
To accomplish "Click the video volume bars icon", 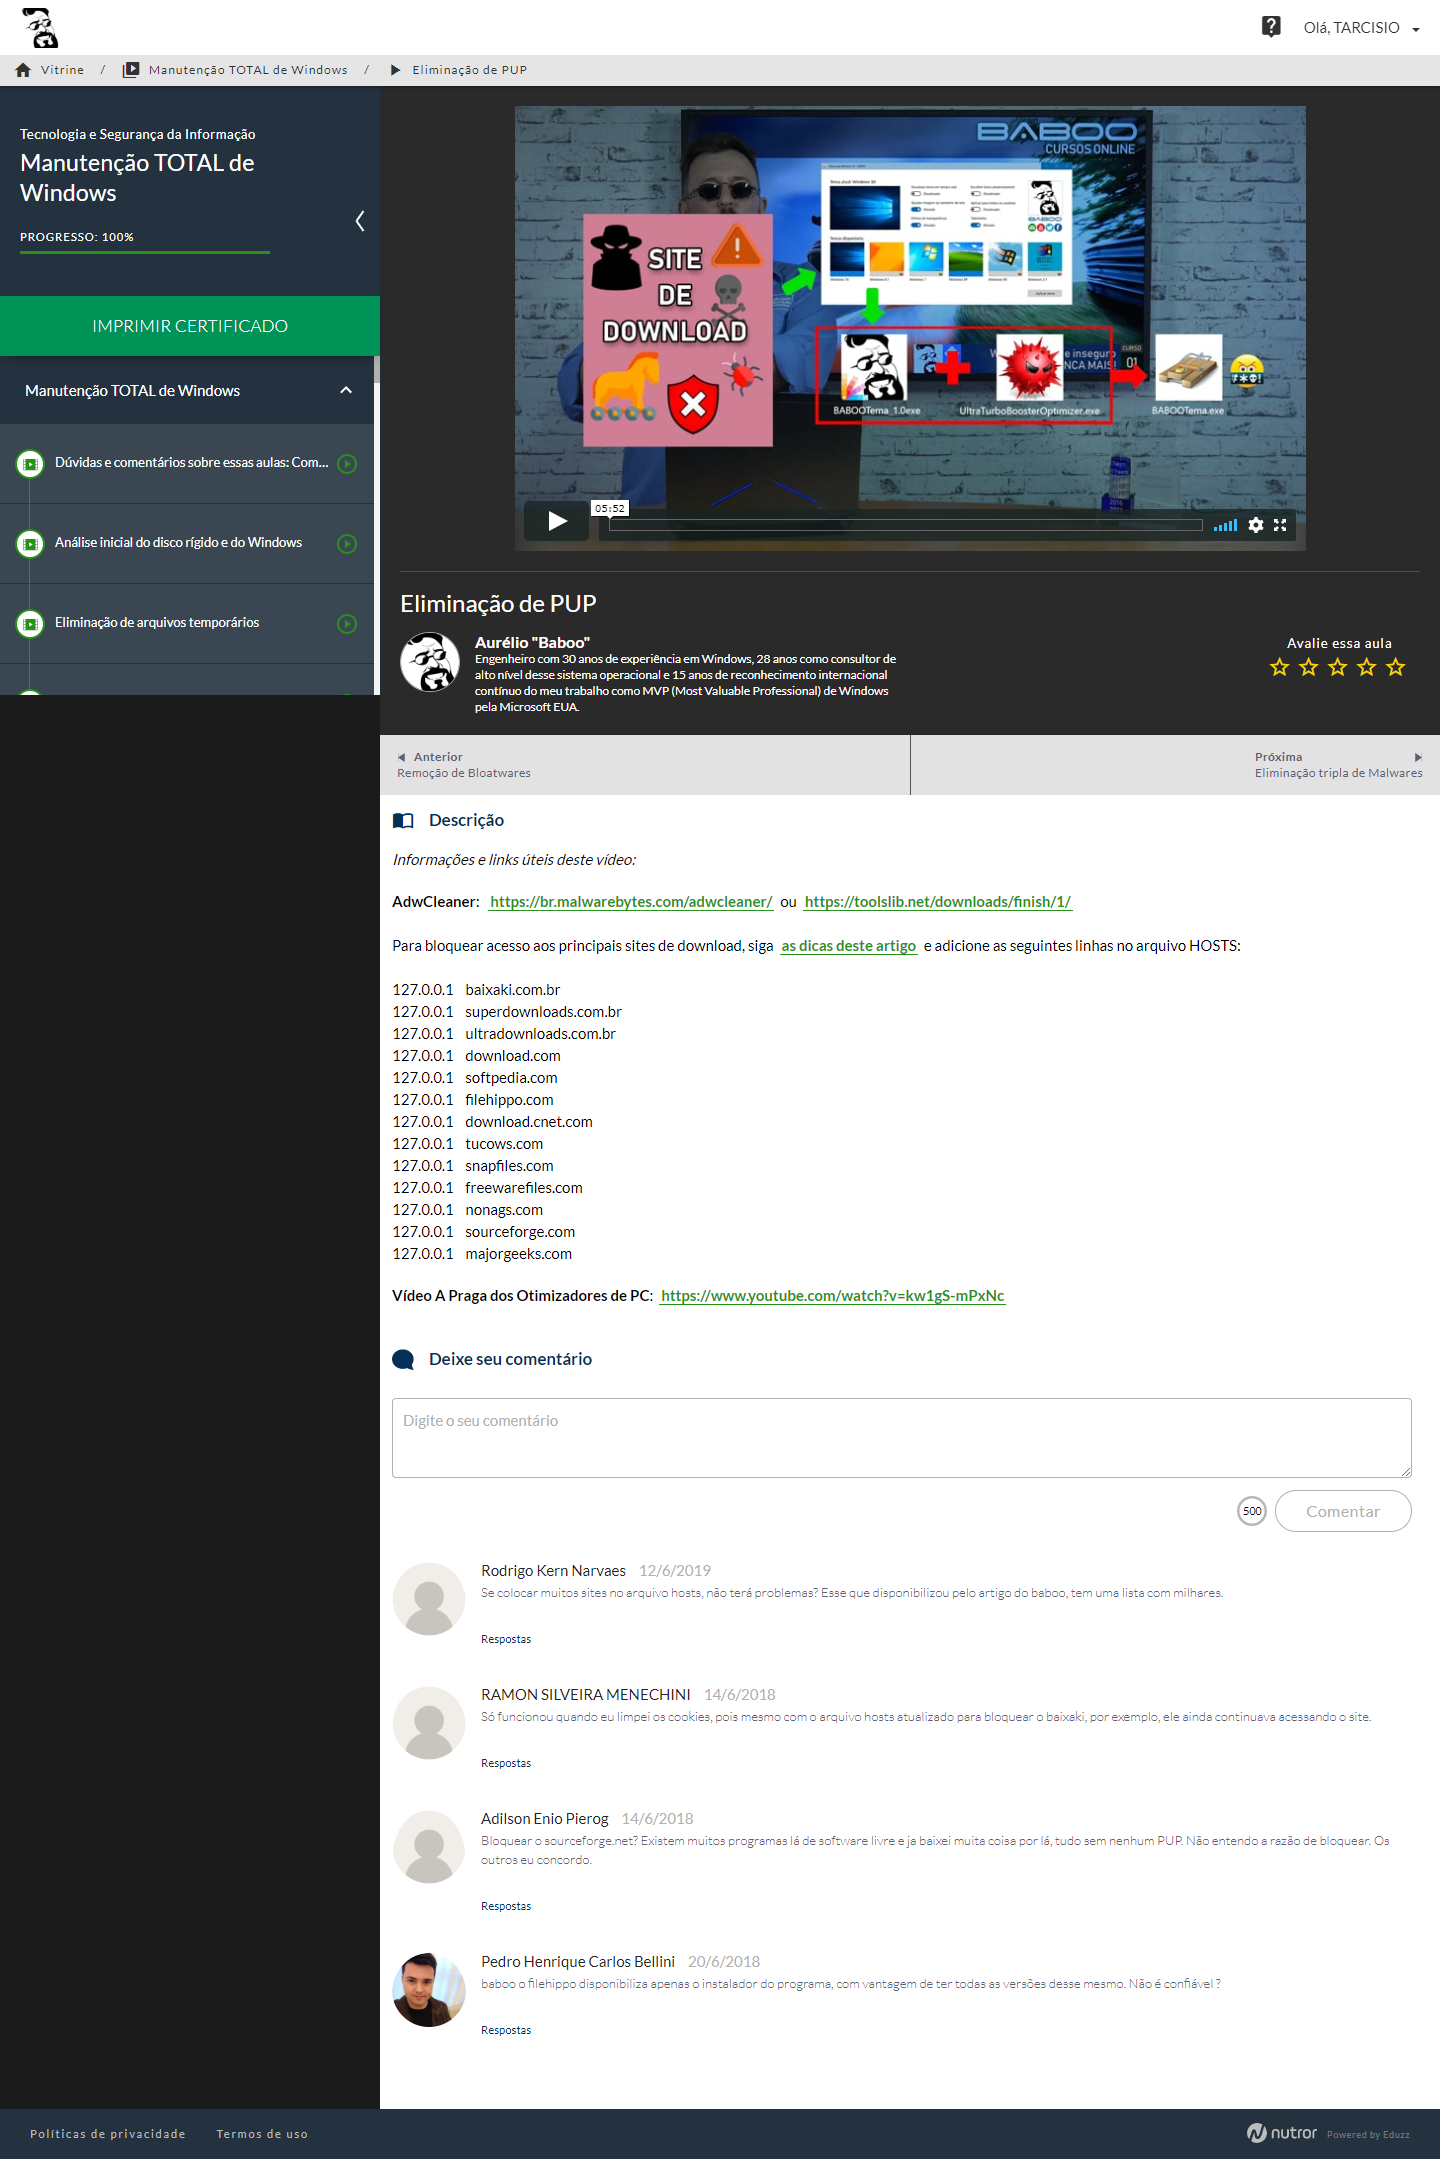I will tap(1225, 525).
